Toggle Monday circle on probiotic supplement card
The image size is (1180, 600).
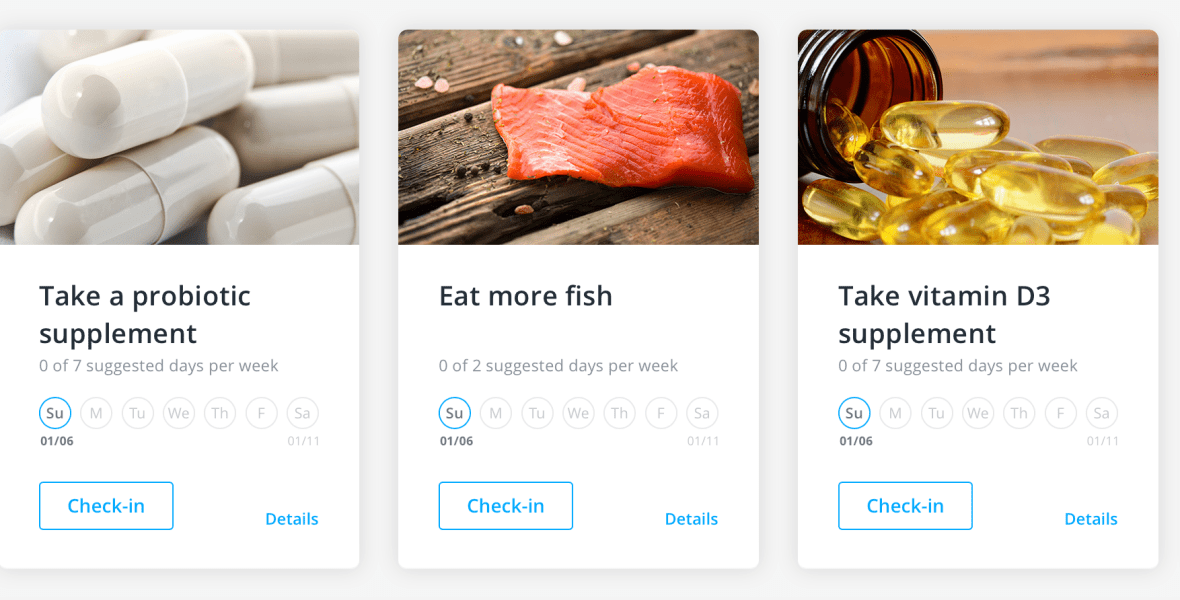click(x=96, y=413)
